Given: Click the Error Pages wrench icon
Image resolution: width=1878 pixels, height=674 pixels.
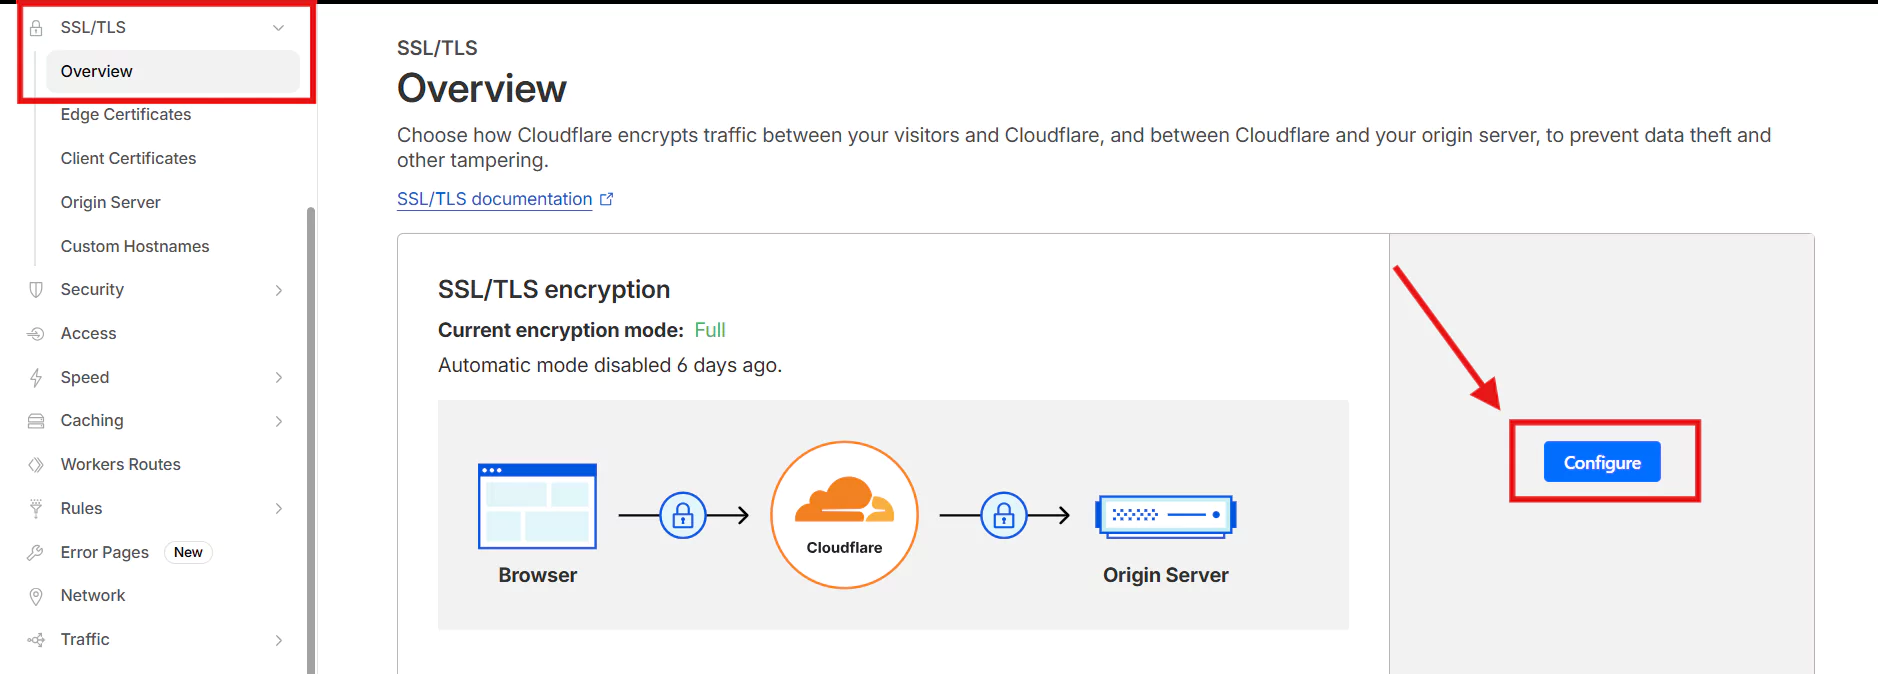Looking at the screenshot, I should tap(36, 553).
